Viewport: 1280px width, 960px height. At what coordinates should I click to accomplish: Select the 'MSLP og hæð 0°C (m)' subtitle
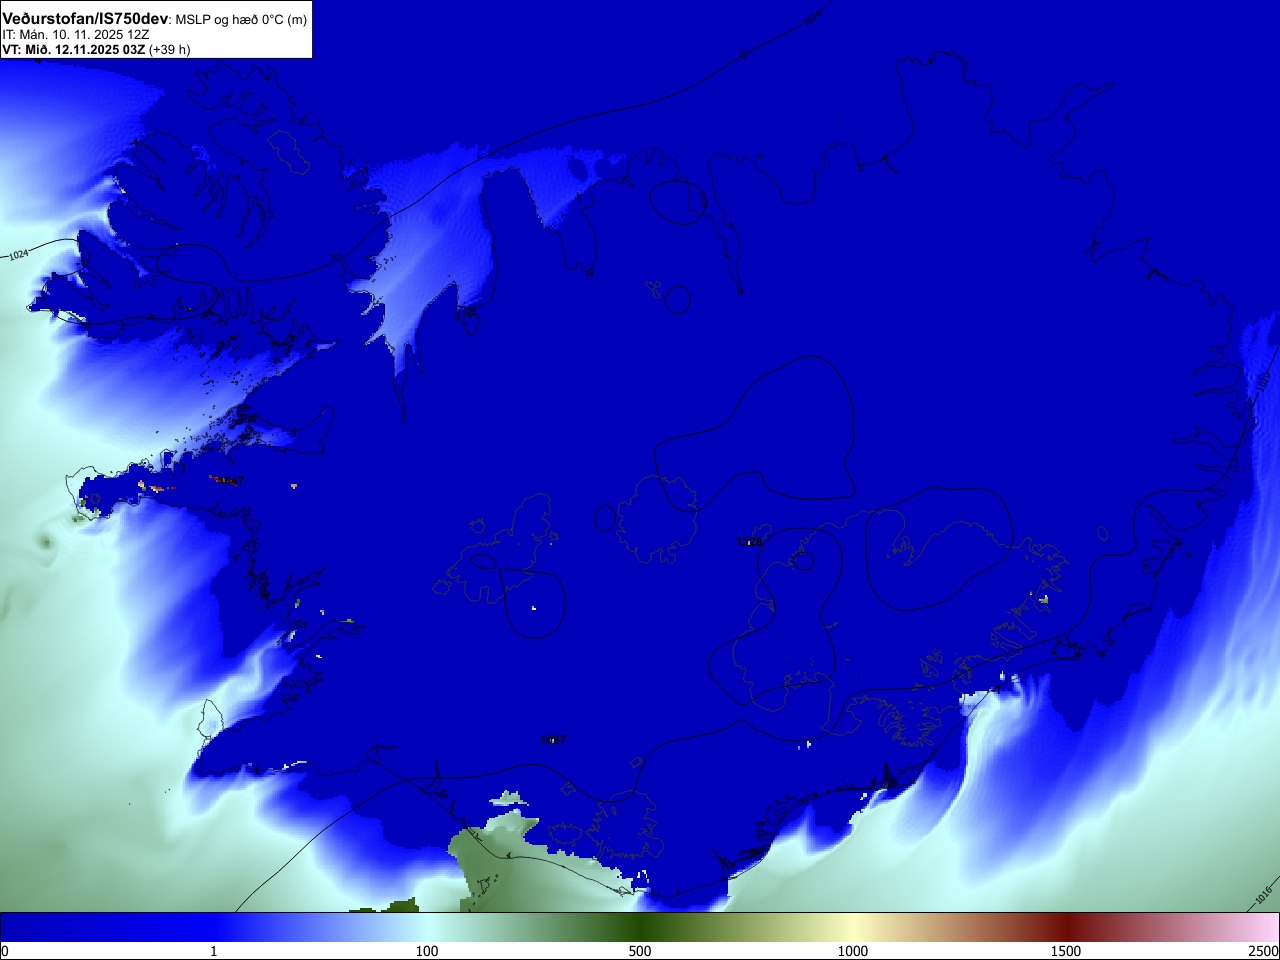241,20
